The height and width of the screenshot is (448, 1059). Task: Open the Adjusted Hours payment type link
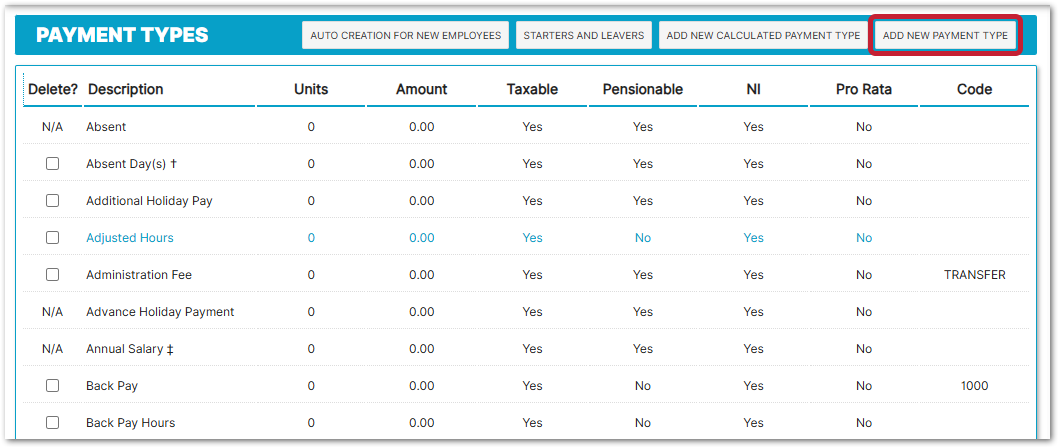130,238
